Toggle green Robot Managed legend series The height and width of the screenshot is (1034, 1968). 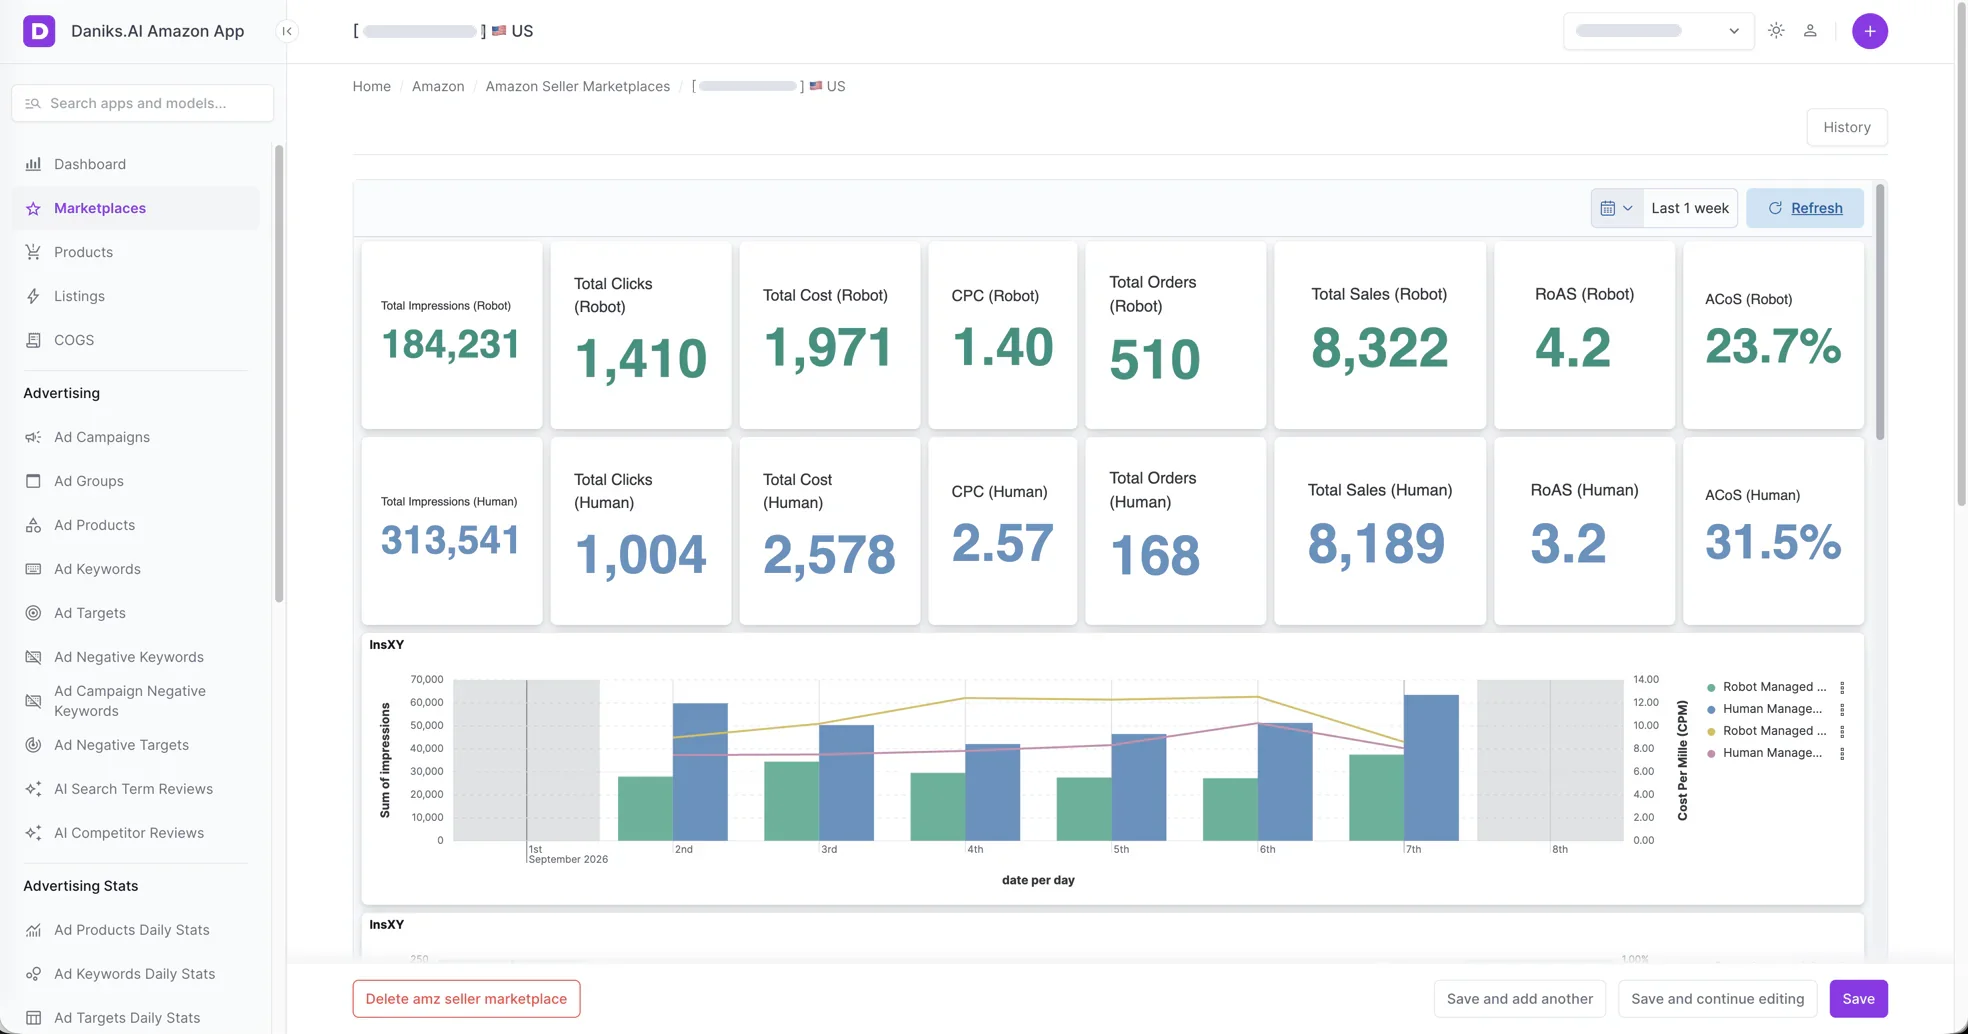[x=1767, y=687]
